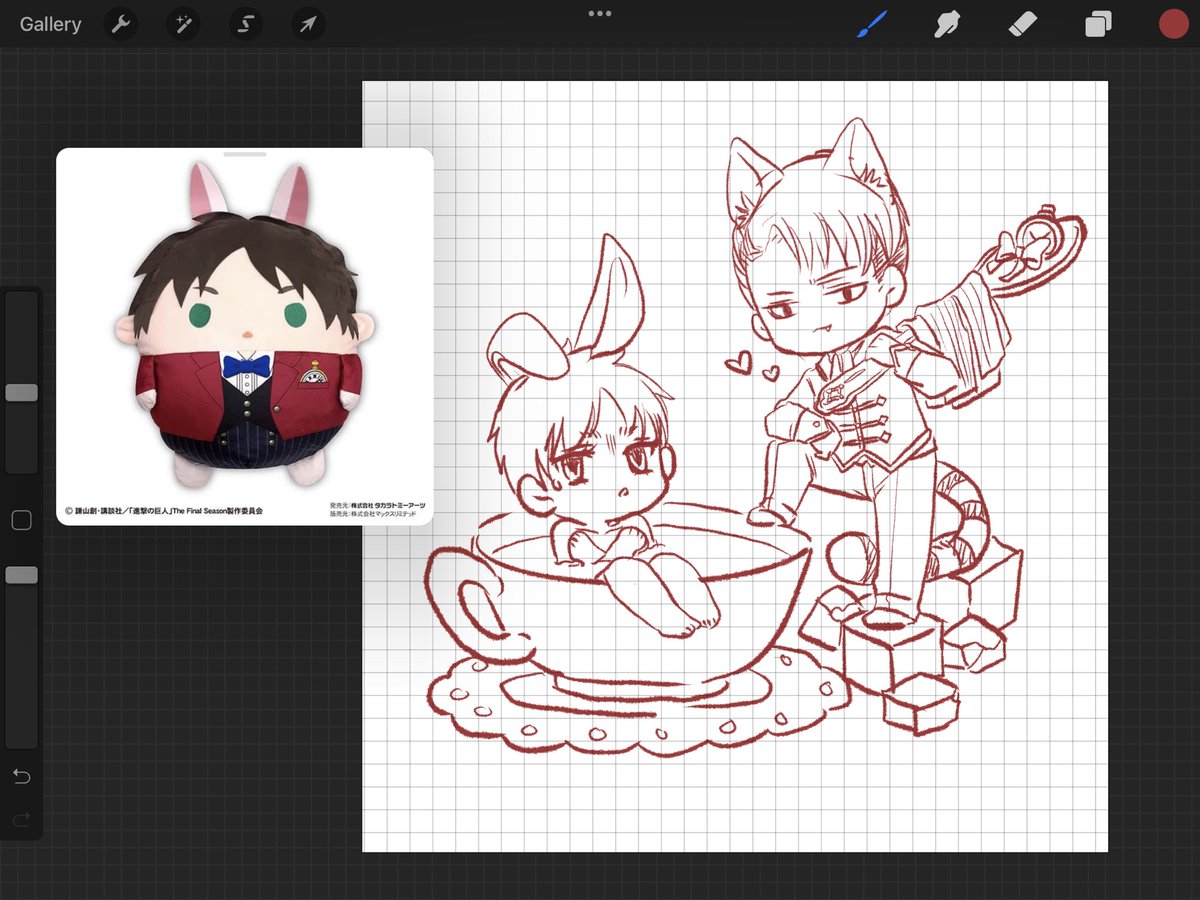Select the Eraser tool
This screenshot has width=1200, height=900.
click(x=1022, y=24)
